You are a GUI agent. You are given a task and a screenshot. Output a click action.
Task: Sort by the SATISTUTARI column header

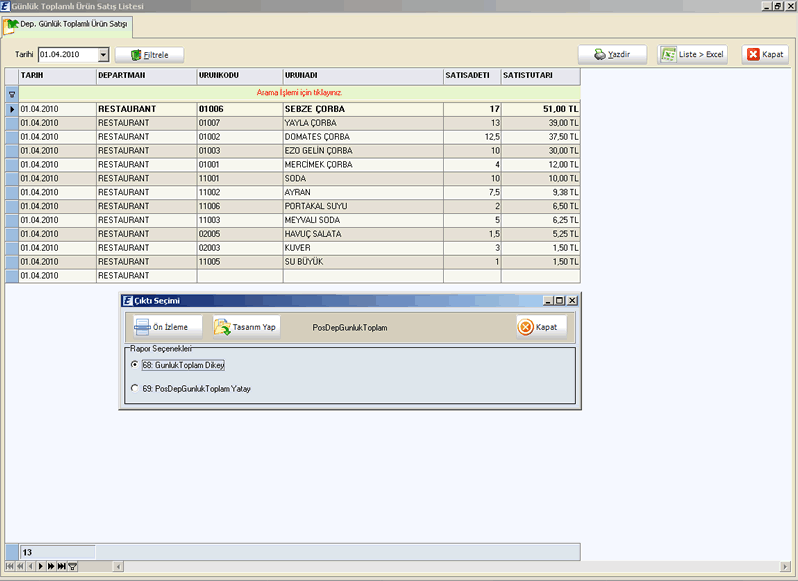(x=540, y=75)
